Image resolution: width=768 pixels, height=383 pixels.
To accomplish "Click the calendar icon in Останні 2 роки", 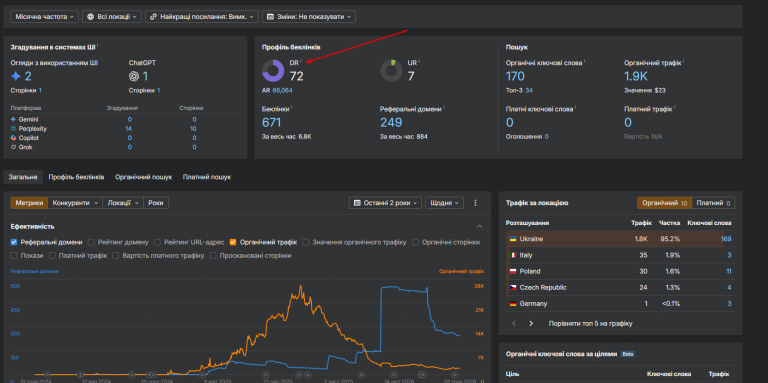I will point(357,203).
